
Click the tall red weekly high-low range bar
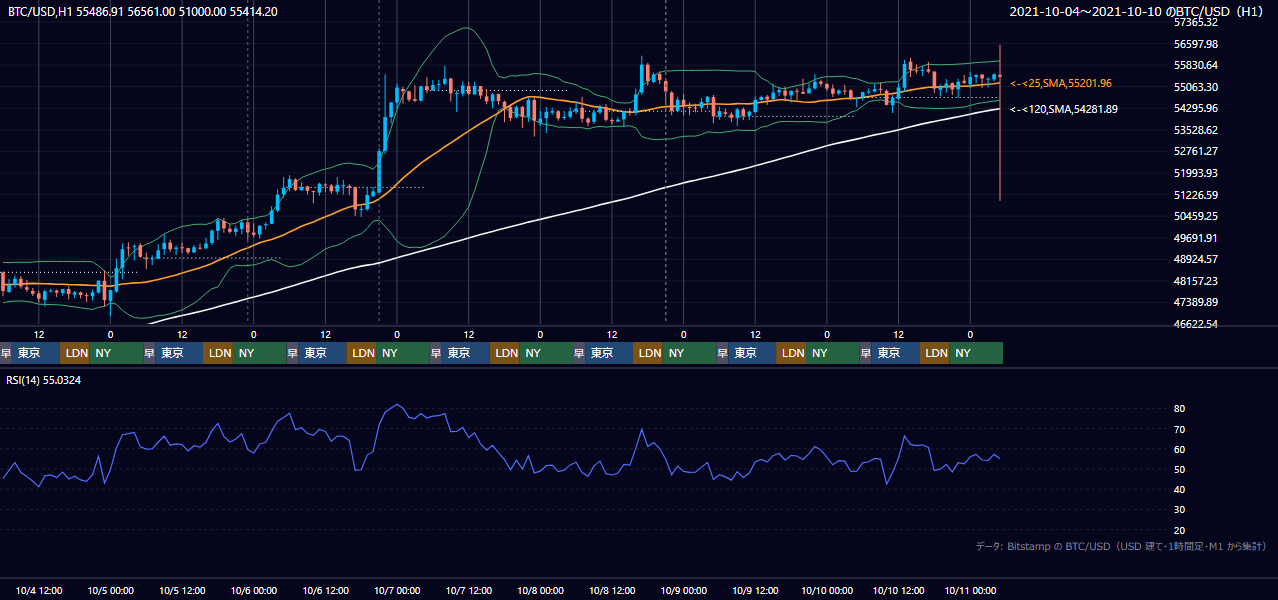click(x=1000, y=122)
